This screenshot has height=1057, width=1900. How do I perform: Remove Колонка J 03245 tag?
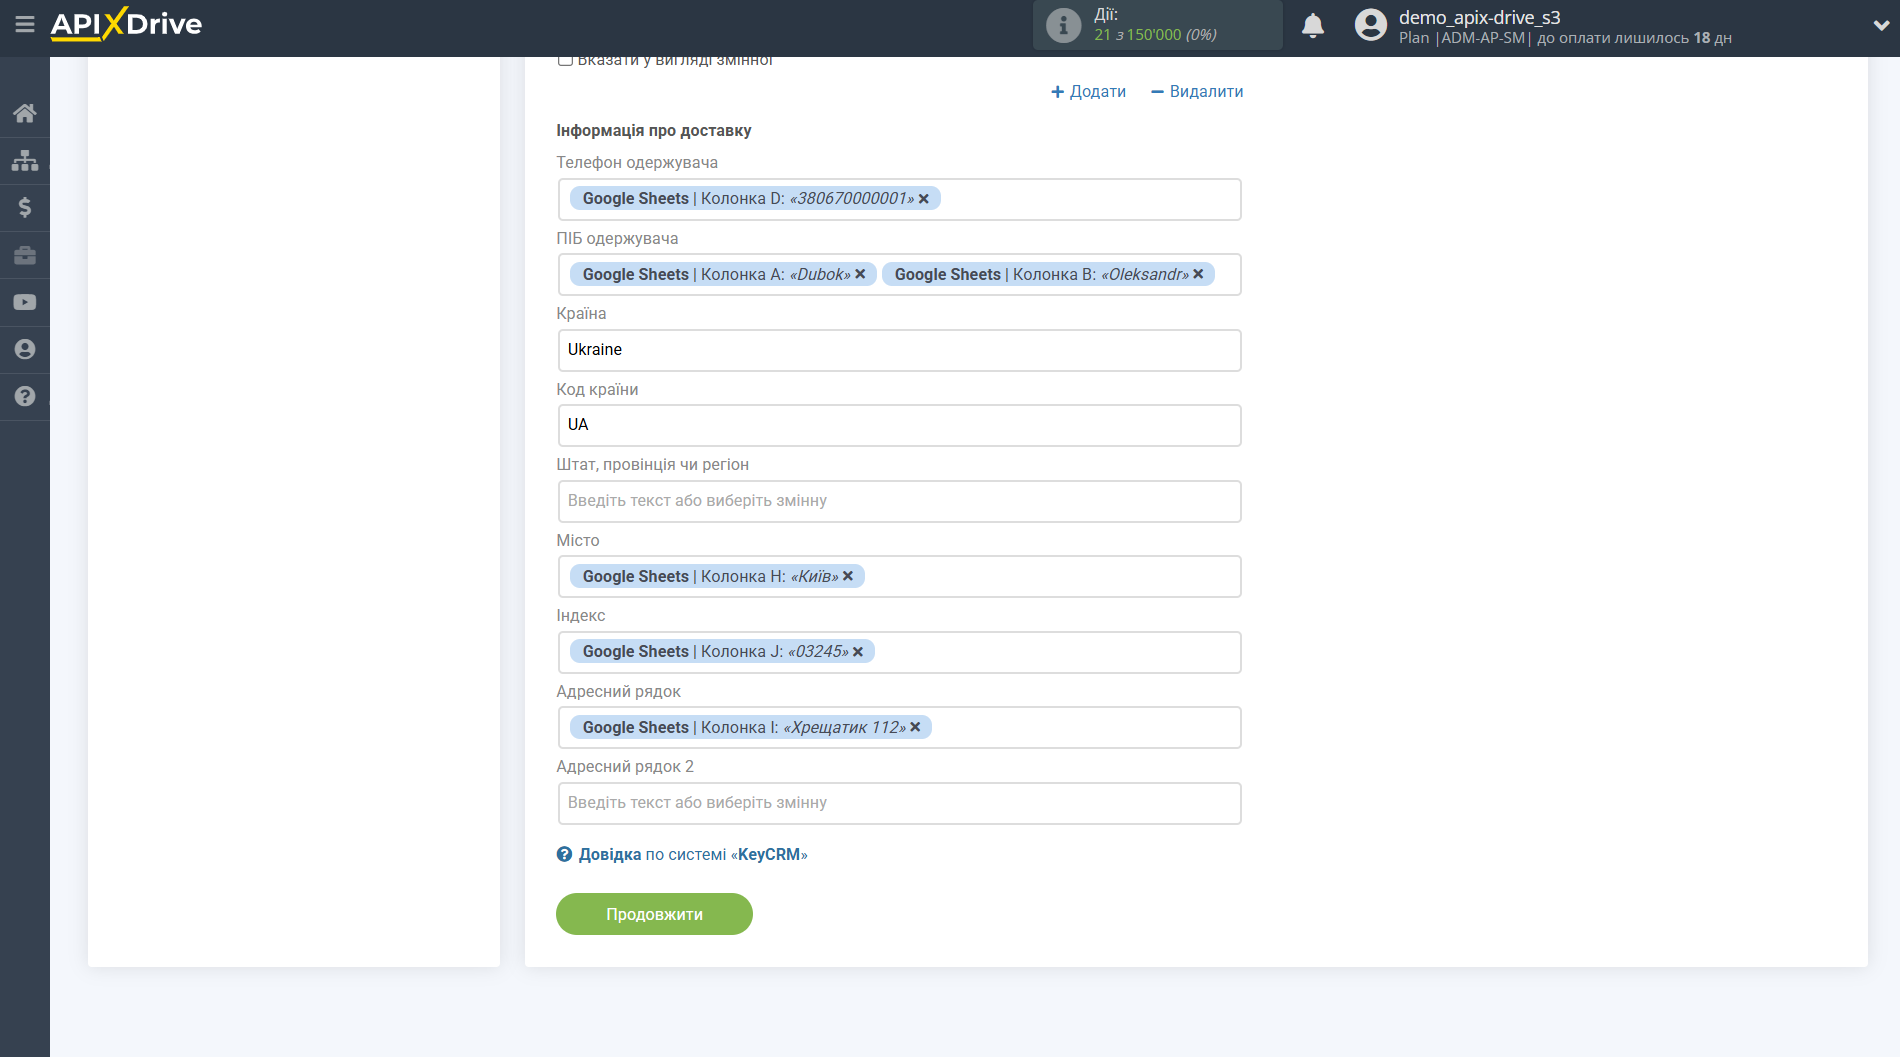858,651
